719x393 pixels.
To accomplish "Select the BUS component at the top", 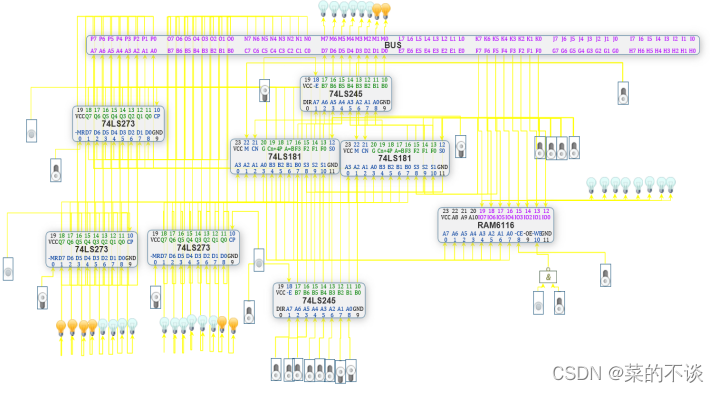I will (x=393, y=45).
